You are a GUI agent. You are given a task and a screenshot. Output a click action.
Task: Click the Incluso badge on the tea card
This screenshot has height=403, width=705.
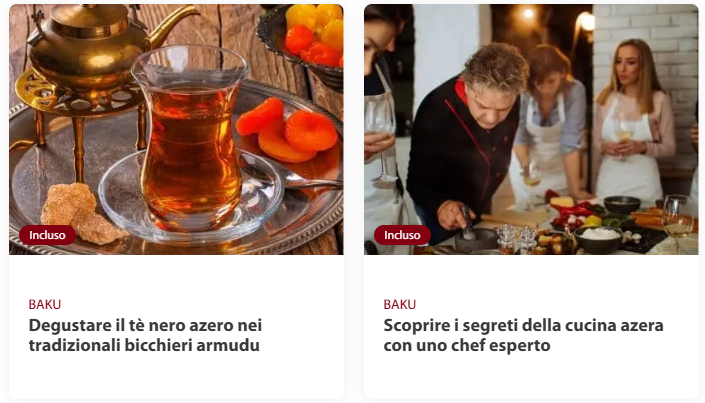click(x=47, y=235)
